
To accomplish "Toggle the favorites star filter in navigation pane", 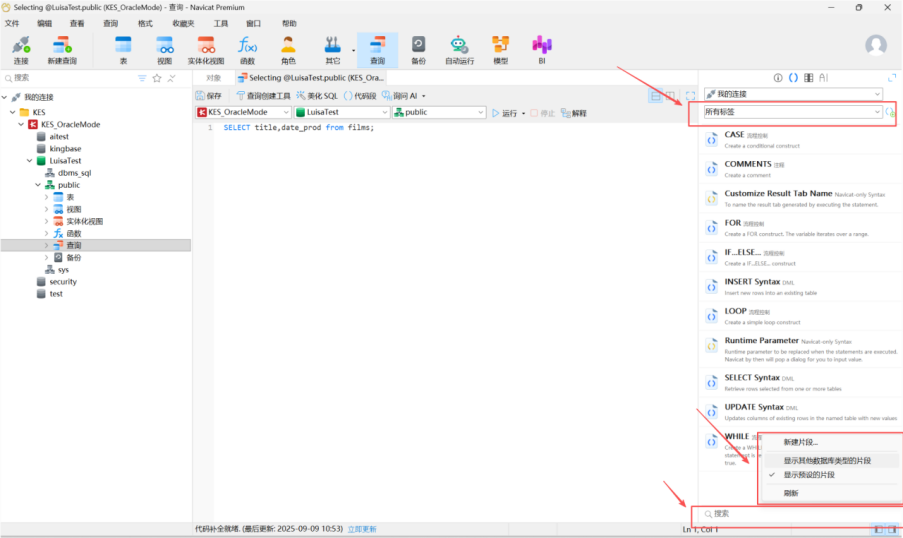I will tap(157, 78).
